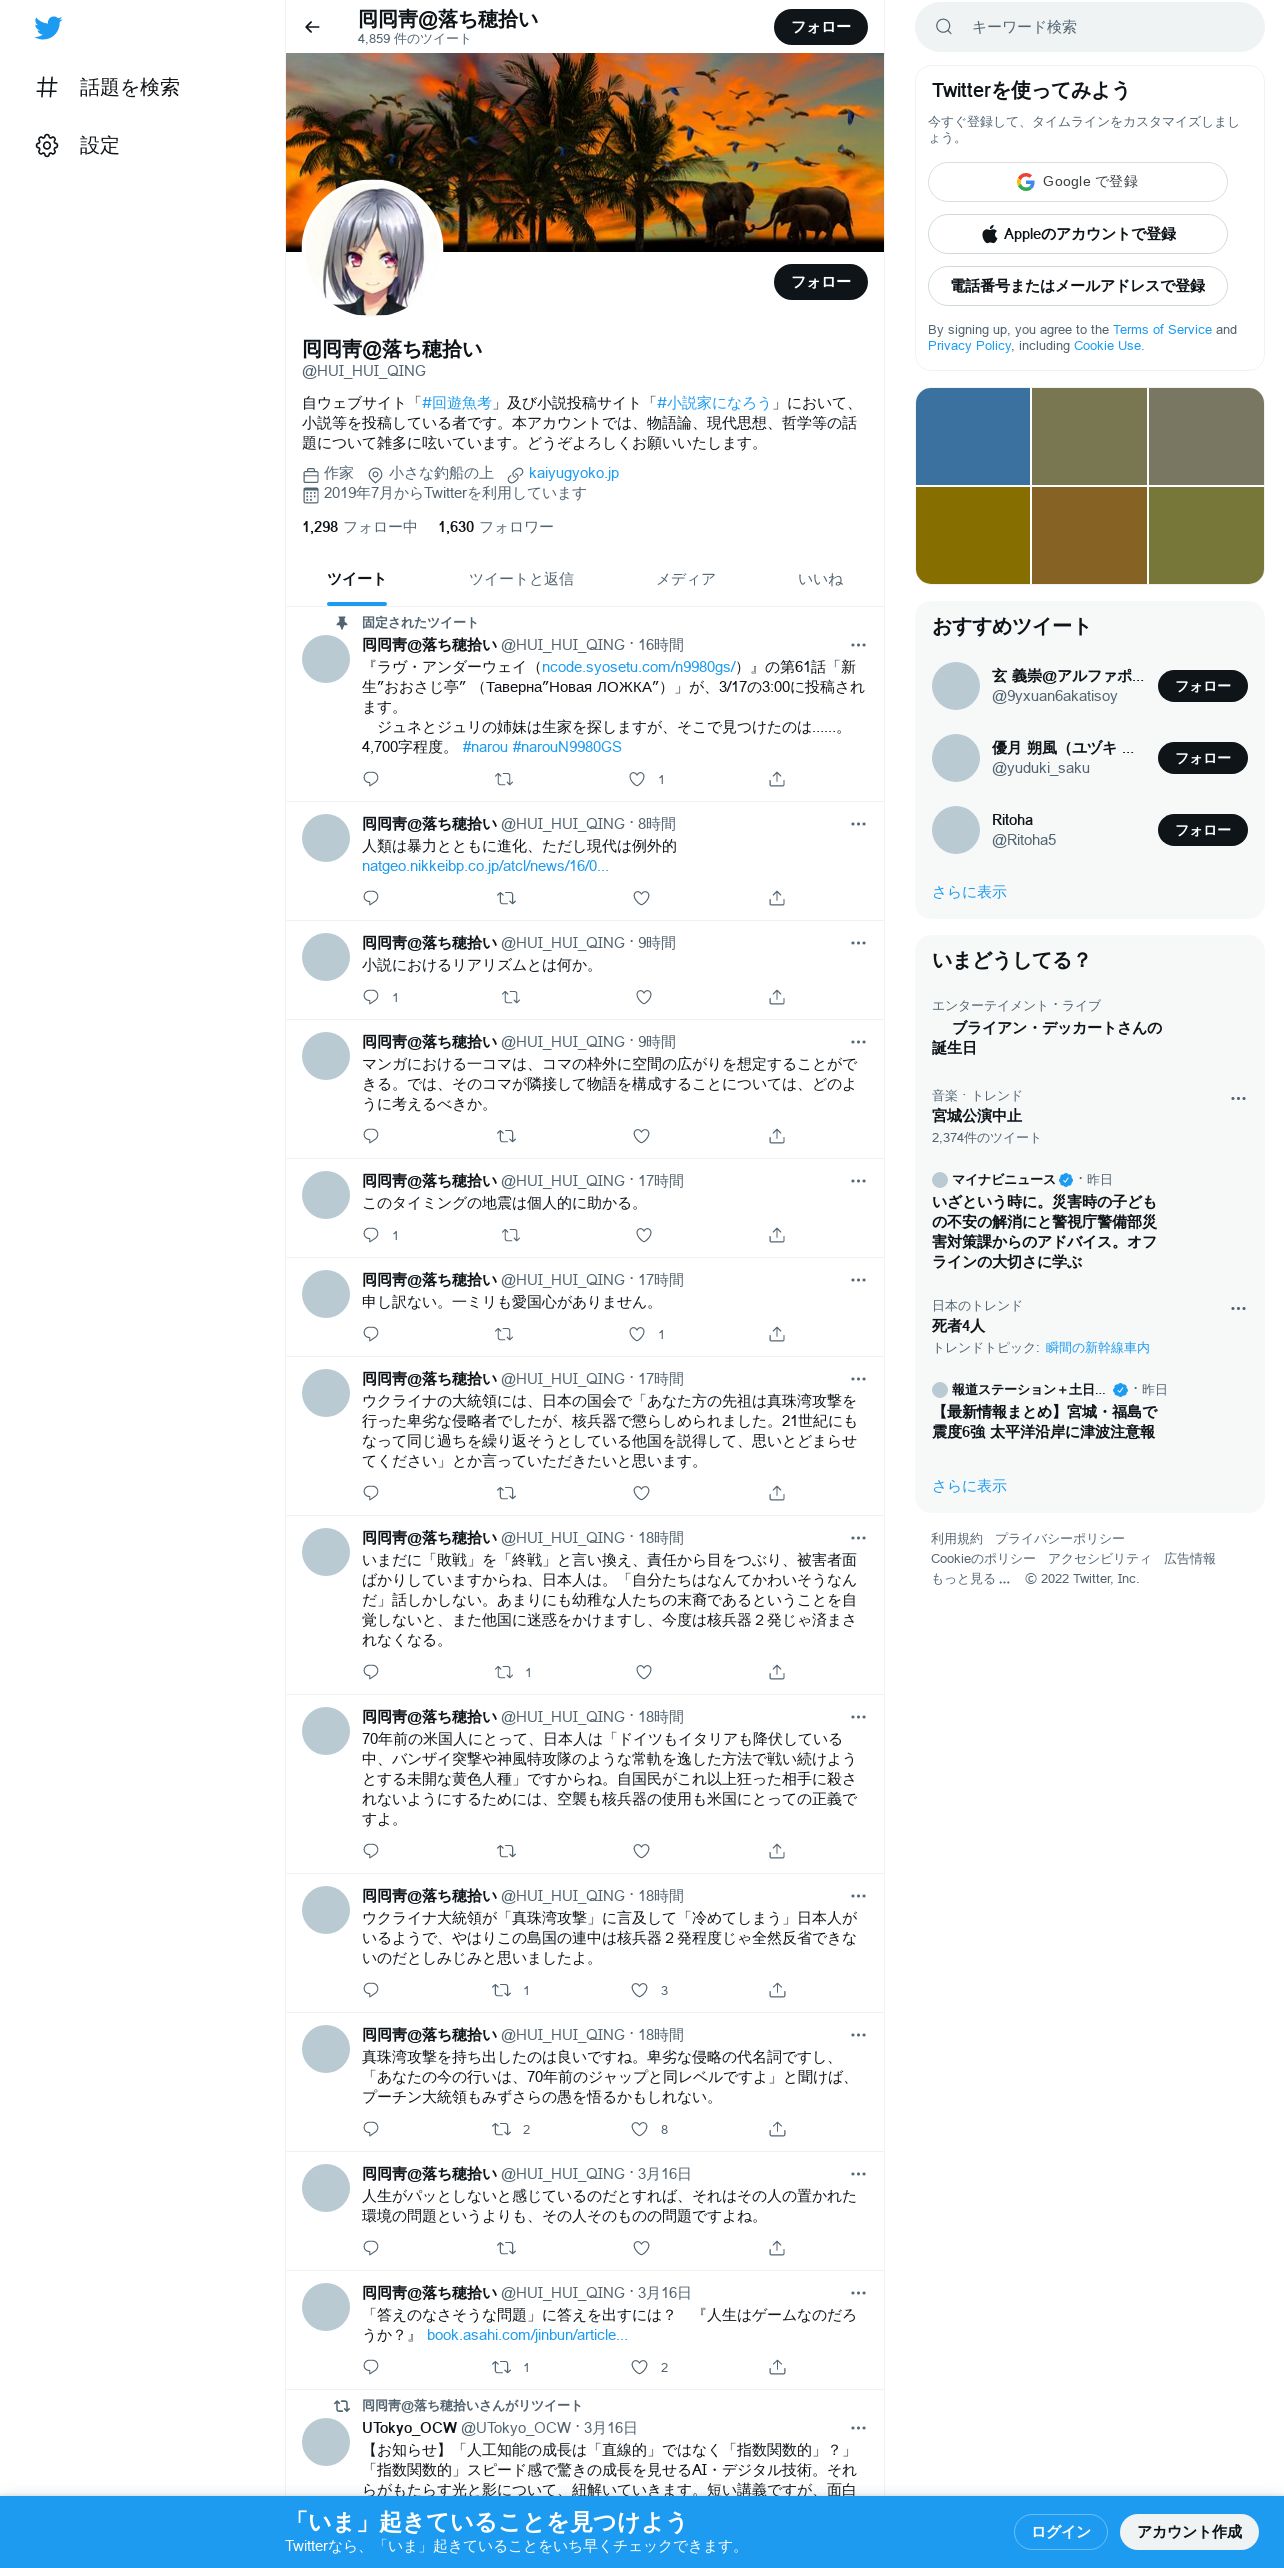Like the 70年前の米国人にとって tweet

[x=642, y=1851]
